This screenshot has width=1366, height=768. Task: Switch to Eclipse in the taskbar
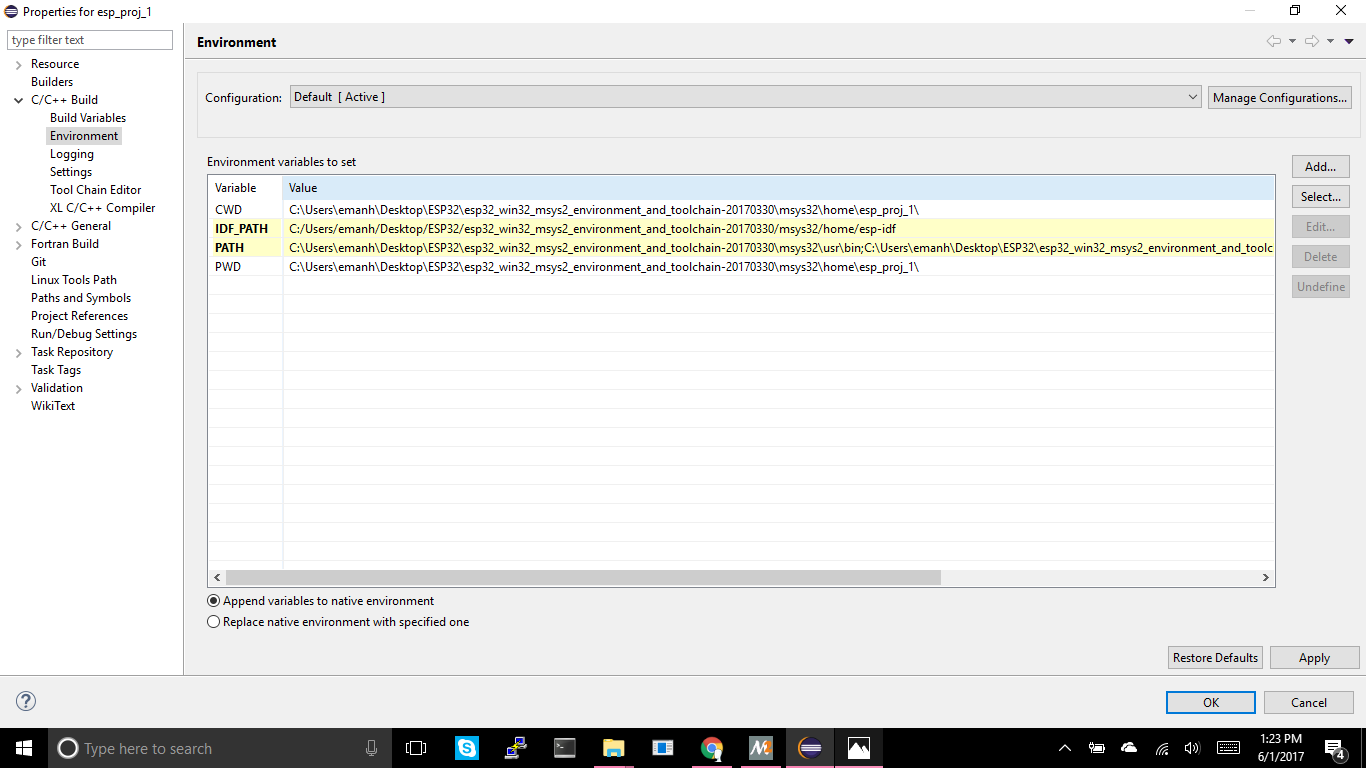point(810,748)
